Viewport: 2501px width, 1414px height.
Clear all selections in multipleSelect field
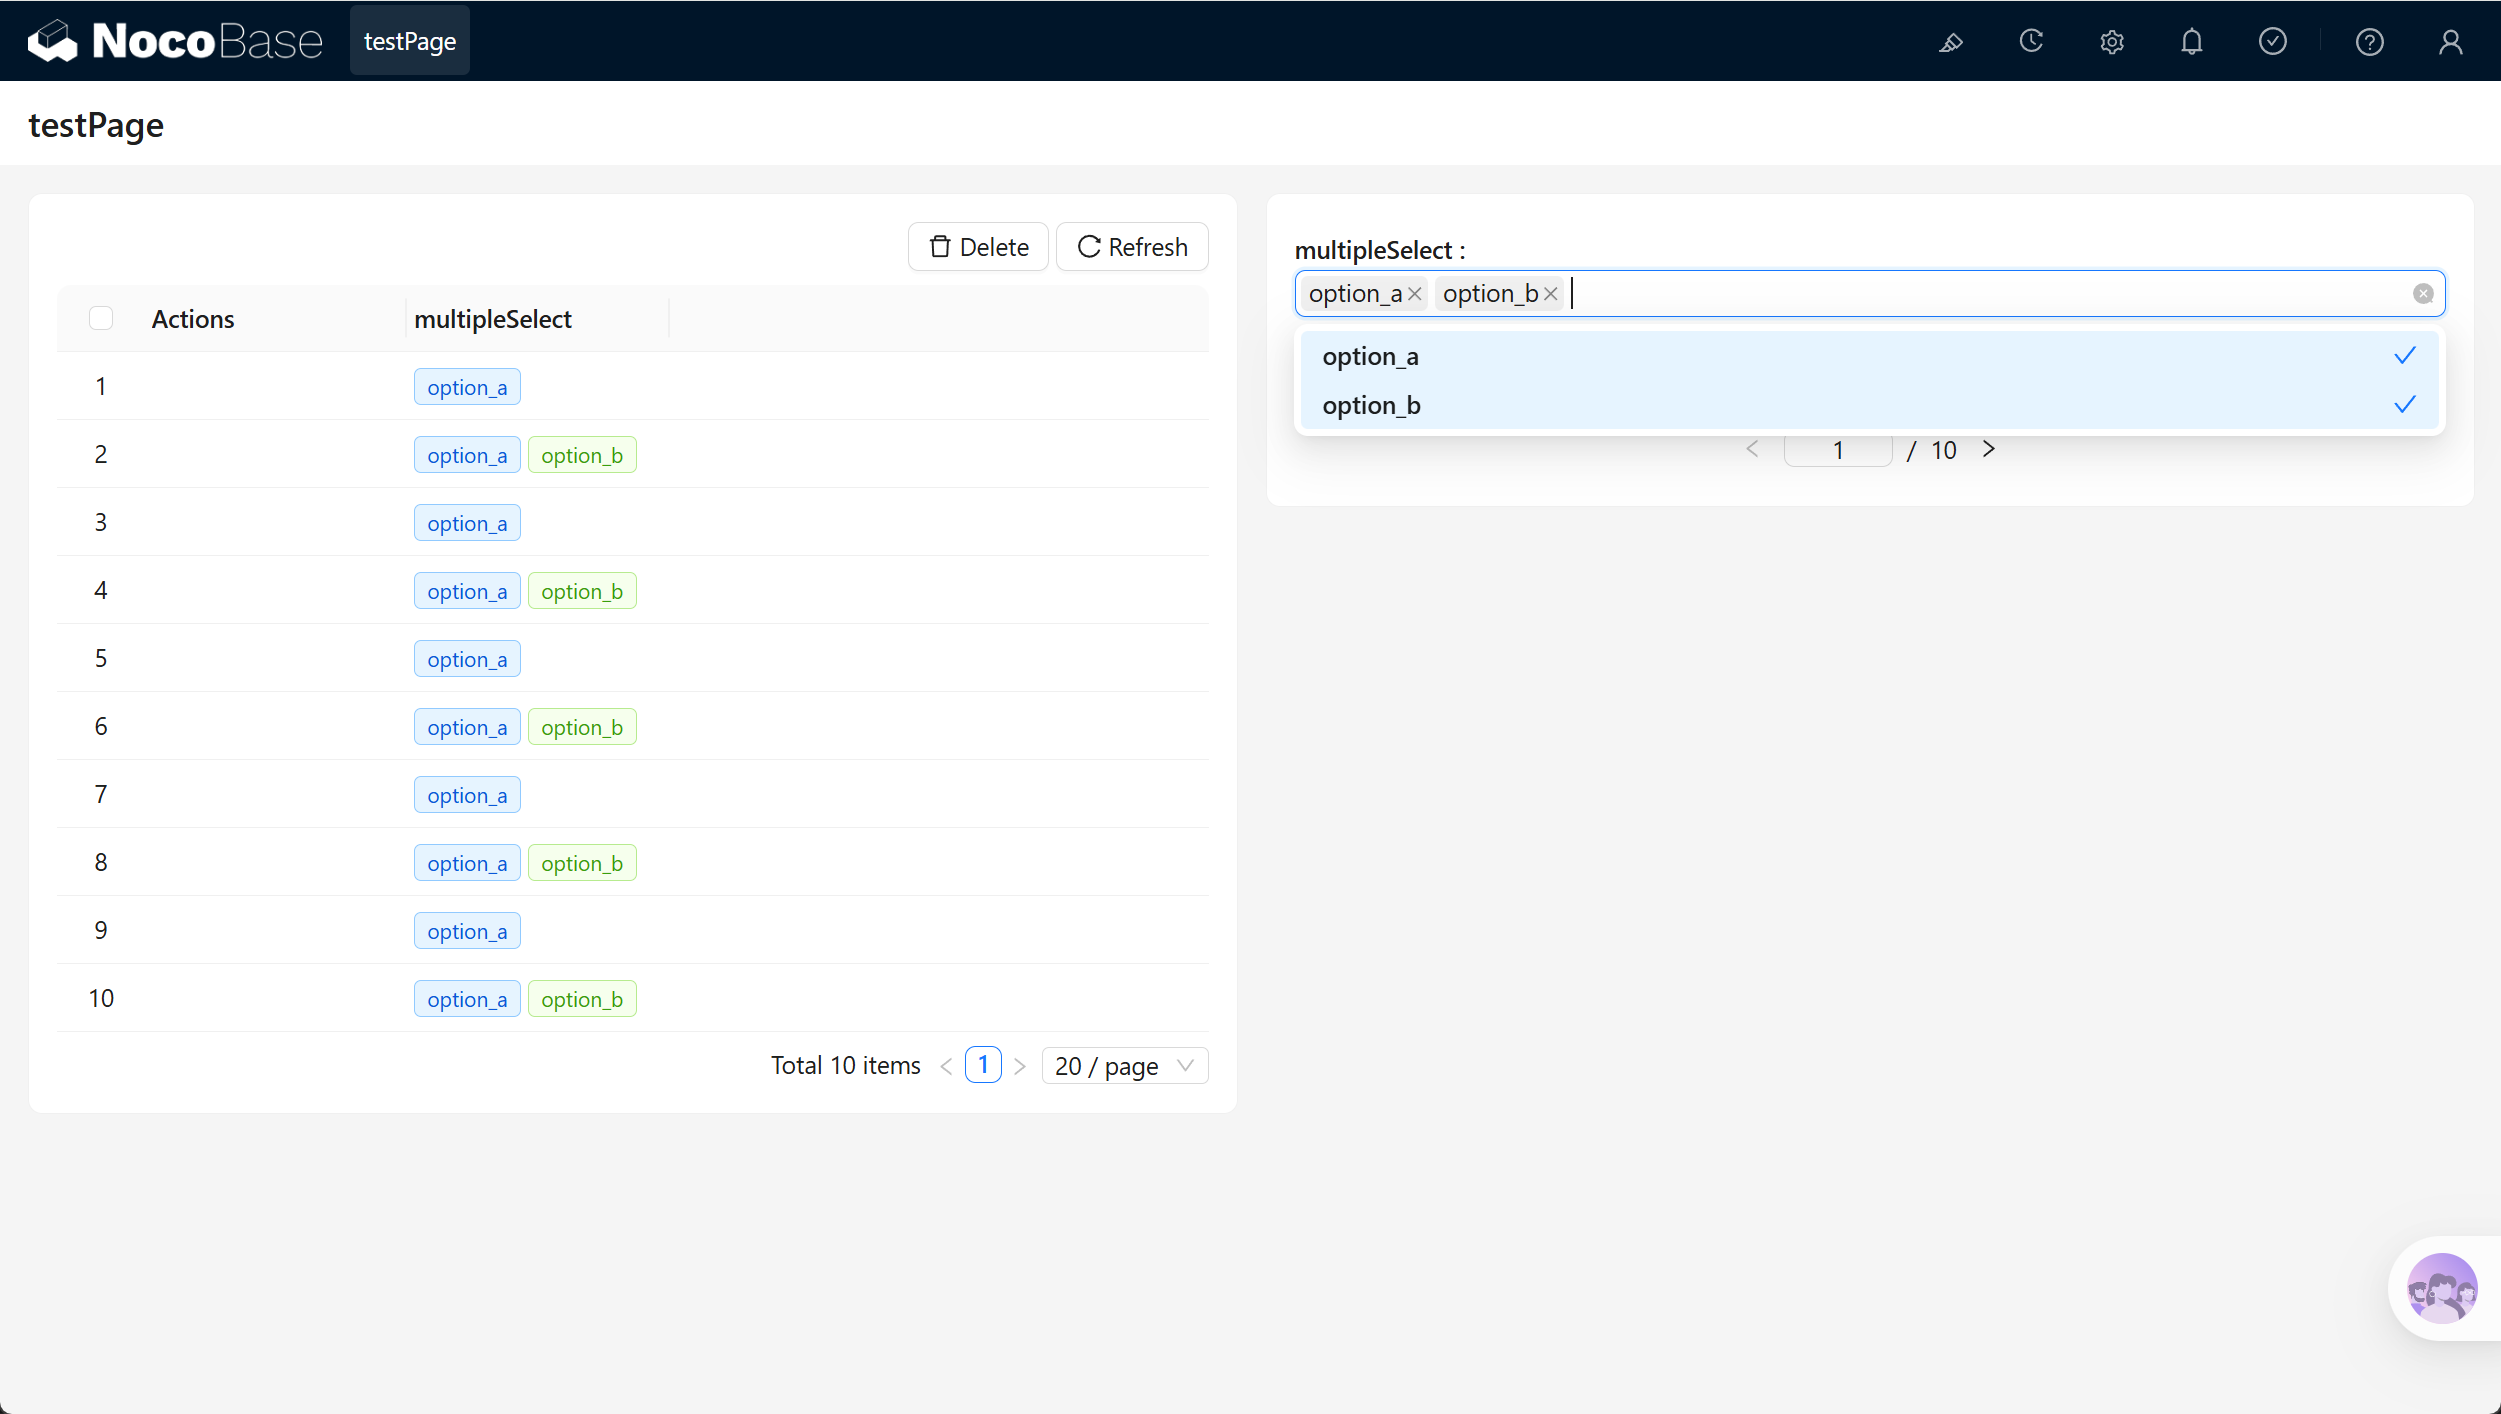[x=2423, y=294]
